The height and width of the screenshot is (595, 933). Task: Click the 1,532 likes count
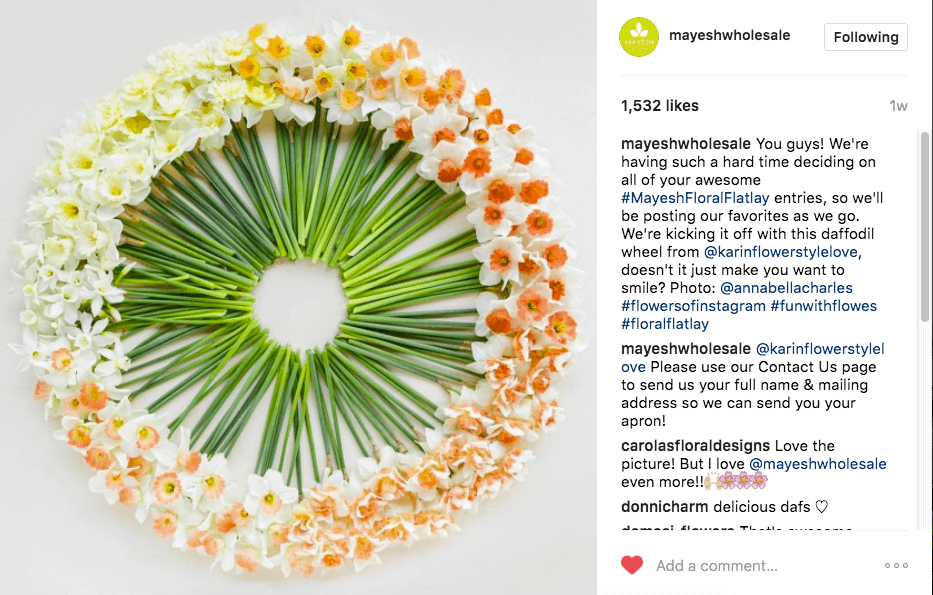pyautogui.click(x=660, y=106)
